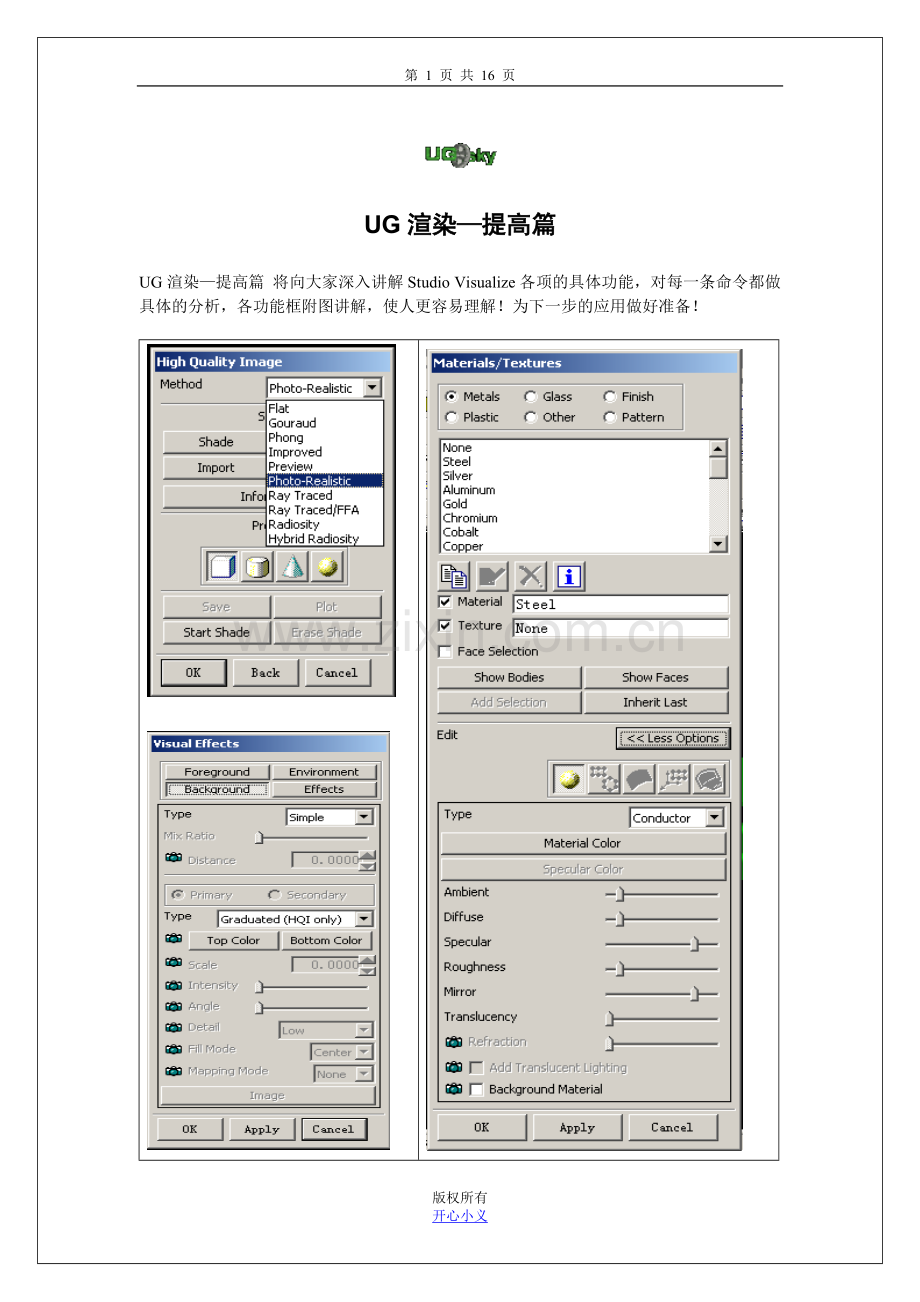Click the yellow sphere material edit icon
The width and height of the screenshot is (920, 1302).
[570, 779]
